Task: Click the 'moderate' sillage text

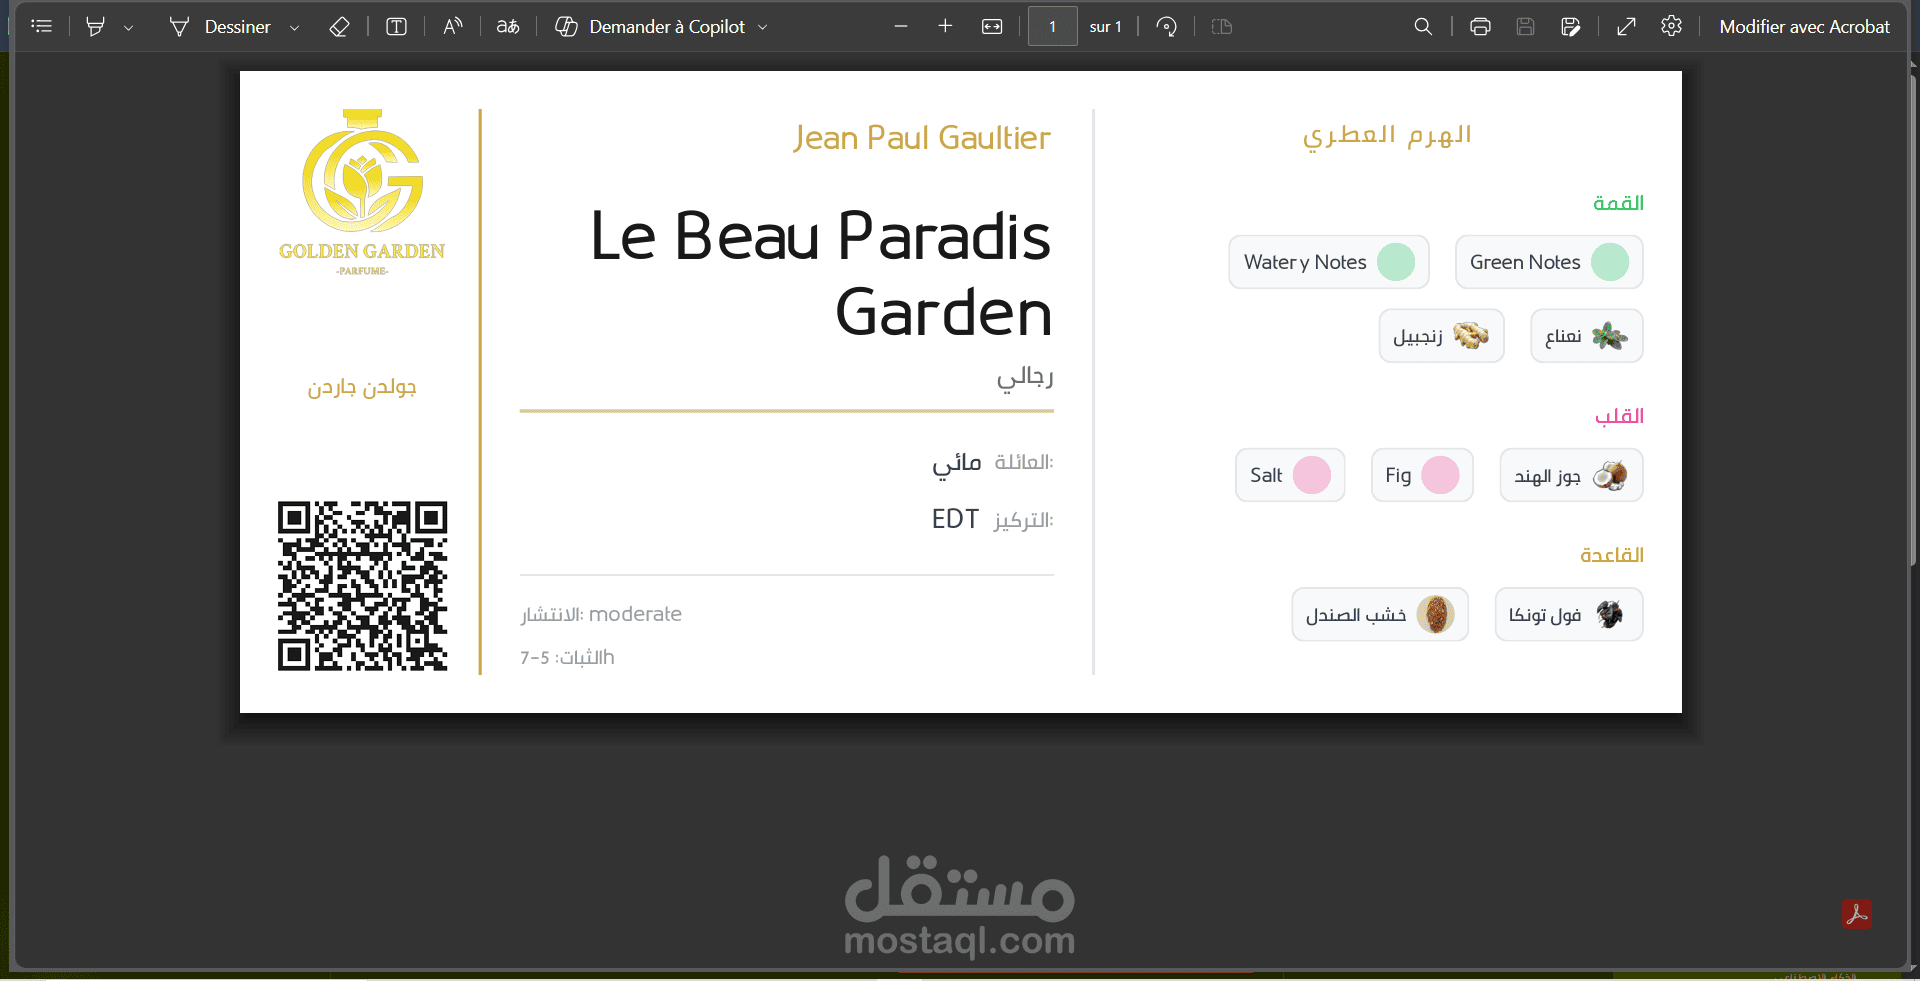Action: click(x=635, y=614)
